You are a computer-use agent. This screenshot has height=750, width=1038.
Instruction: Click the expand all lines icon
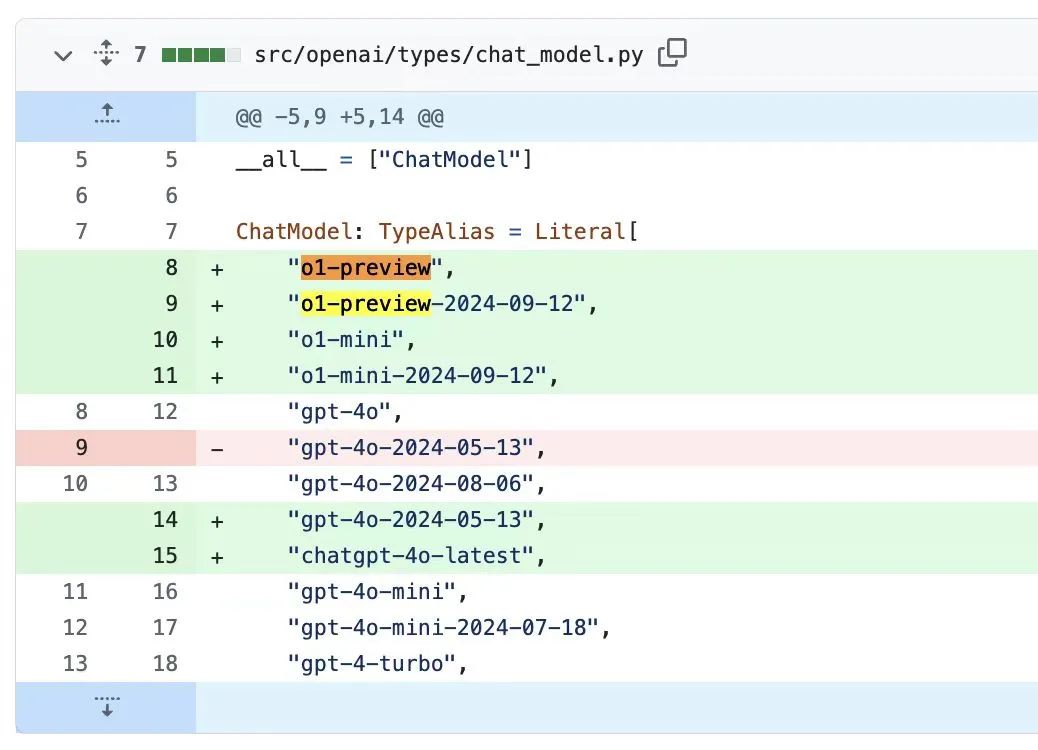tap(106, 54)
